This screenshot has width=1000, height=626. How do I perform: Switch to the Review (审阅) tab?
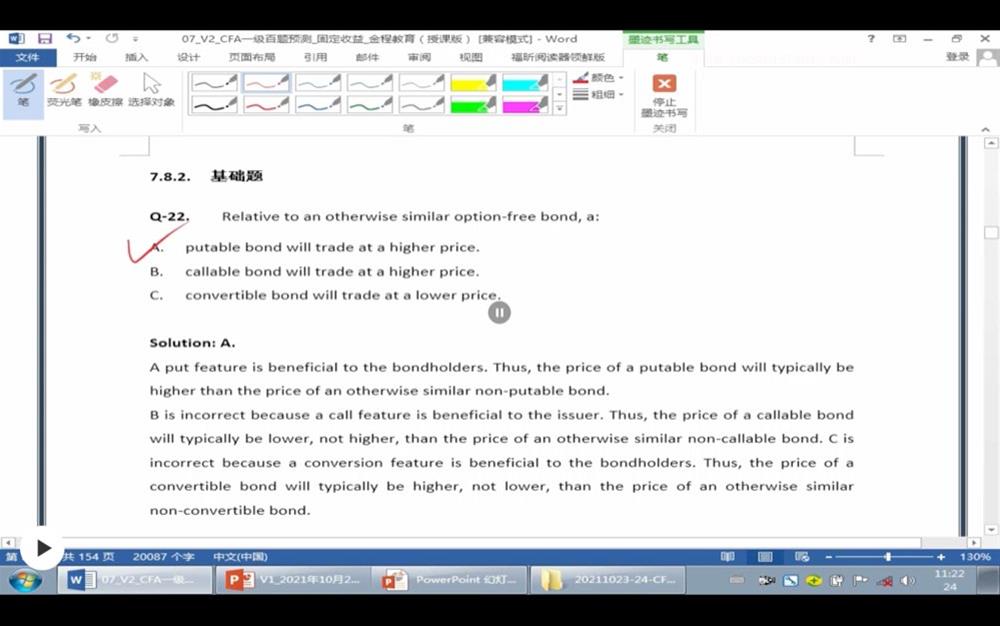pos(419,57)
